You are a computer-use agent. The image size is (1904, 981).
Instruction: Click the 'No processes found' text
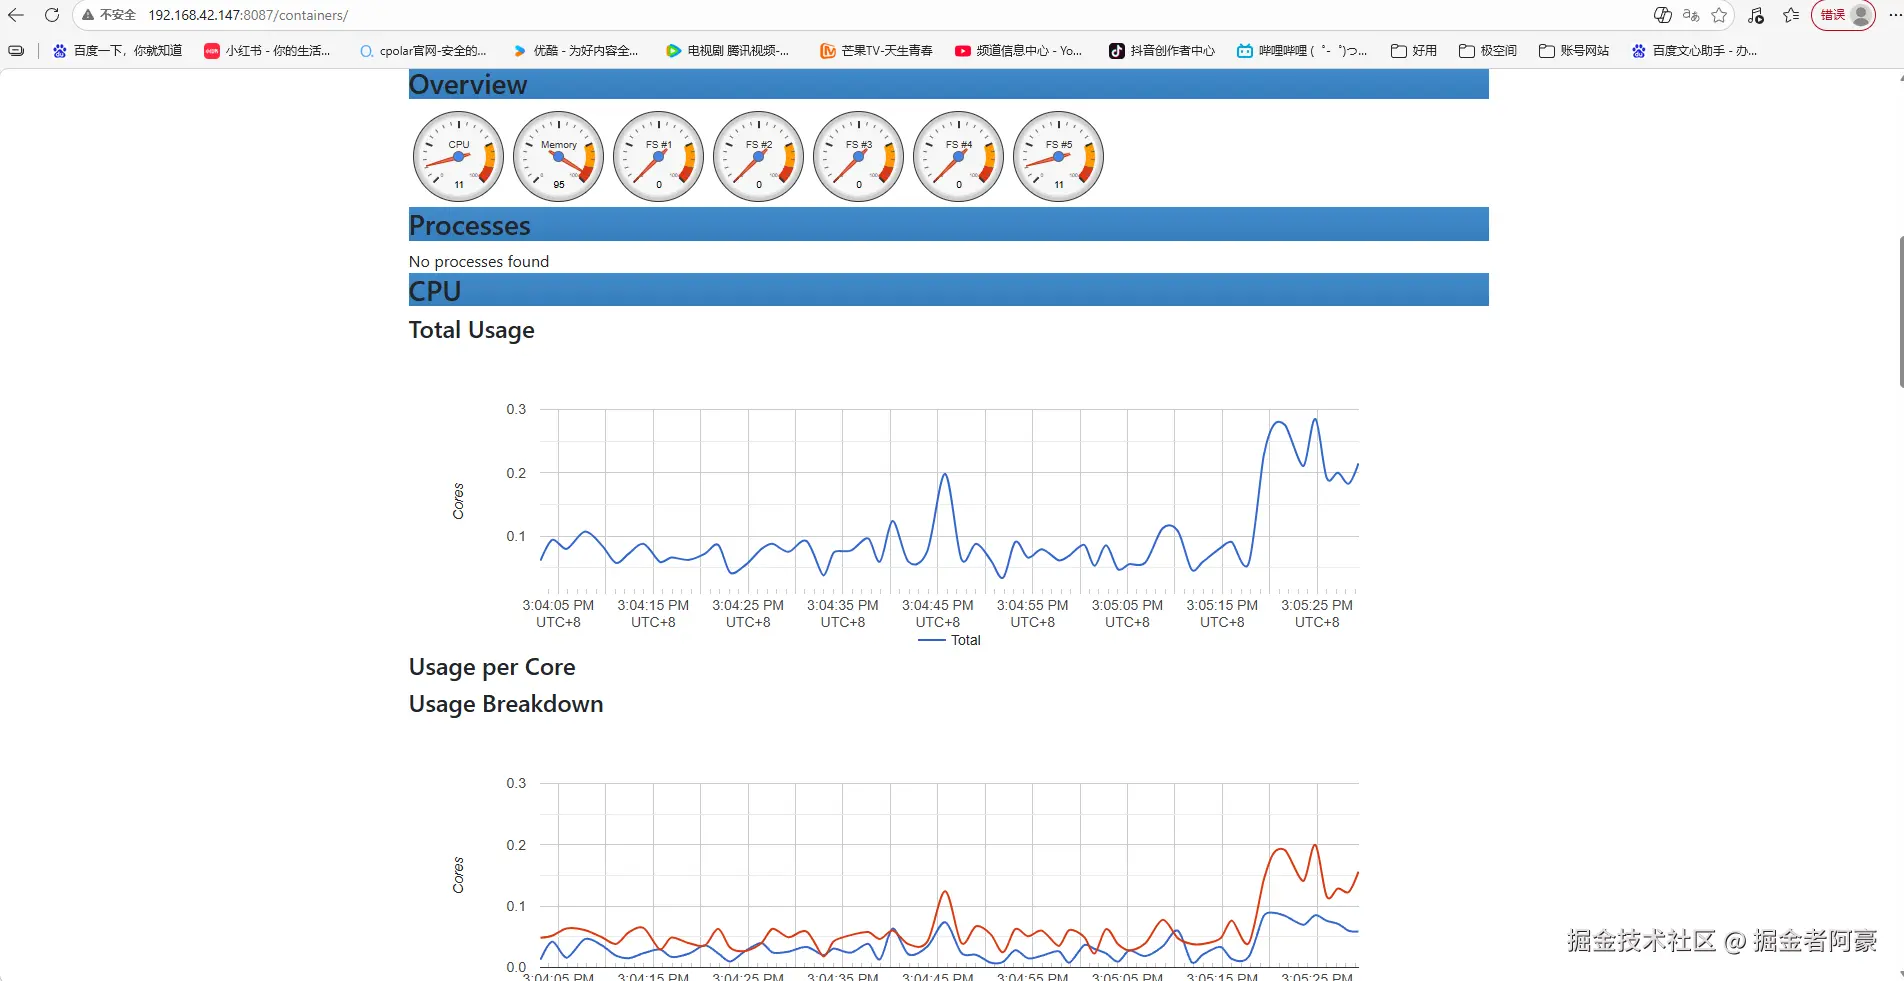click(479, 261)
